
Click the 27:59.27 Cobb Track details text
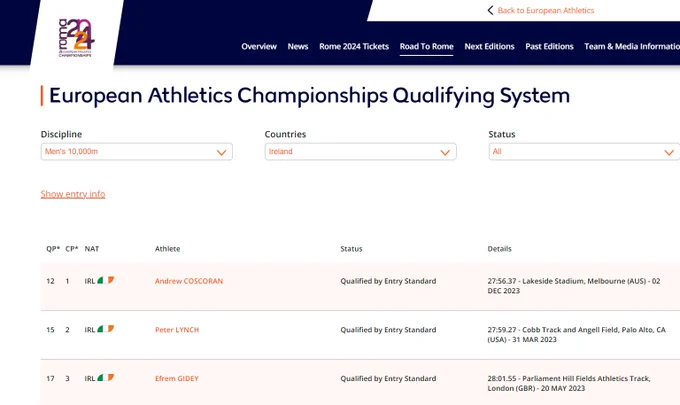pyautogui.click(x=576, y=334)
